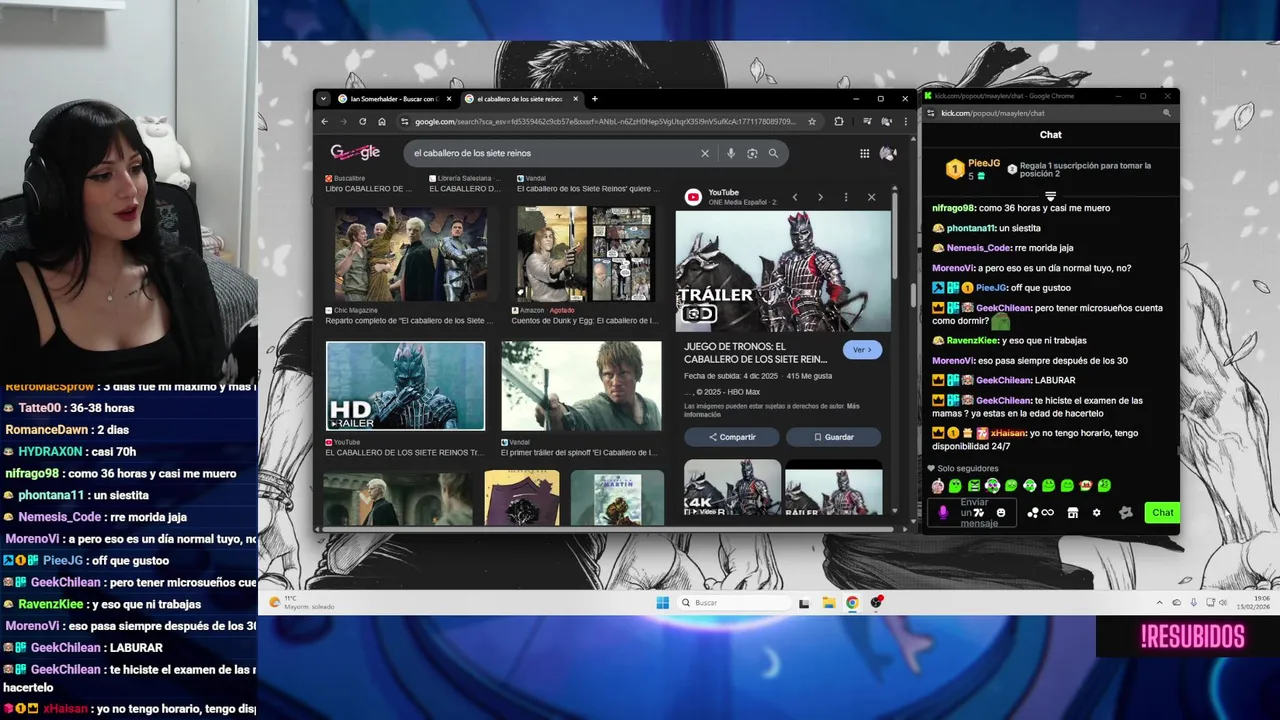Viewport: 1280px width, 720px height.
Task: Click the Kick chat window zoom magnifier
Action: tap(1167, 113)
